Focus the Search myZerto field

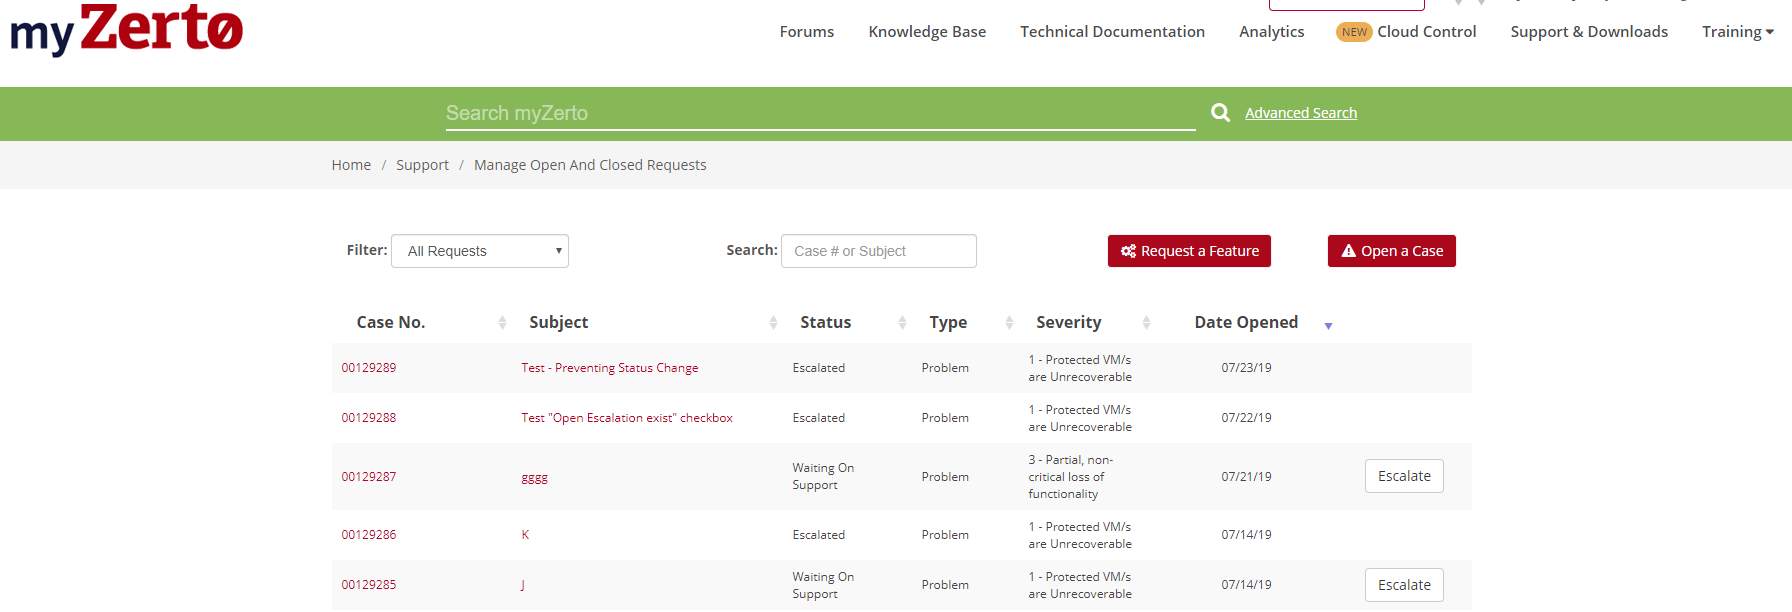[x=820, y=113]
